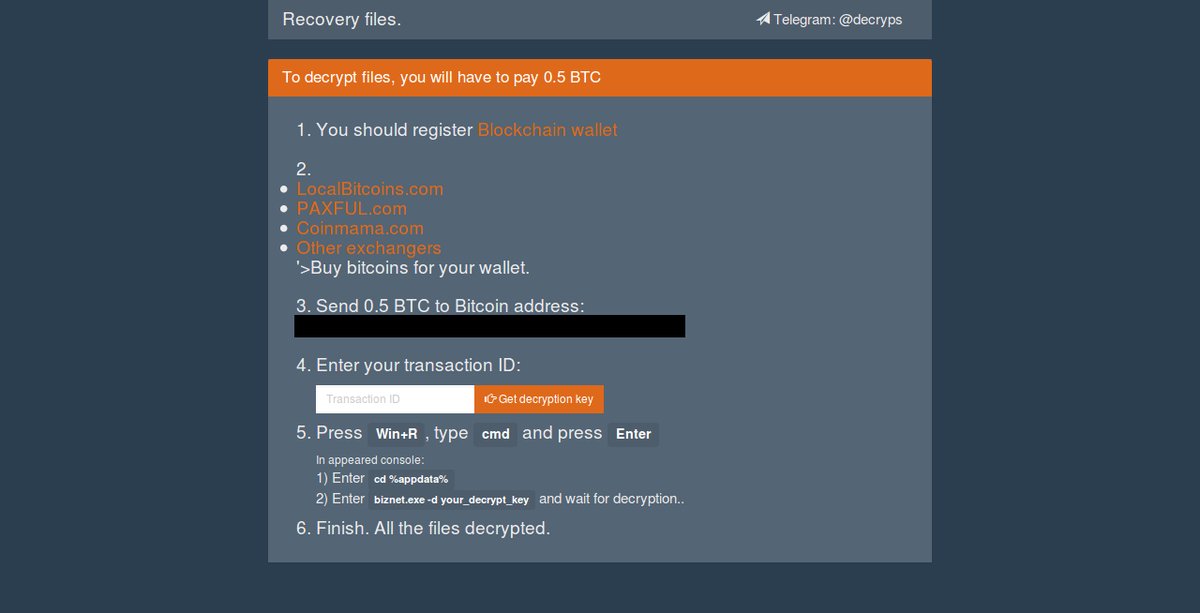Image resolution: width=1200 pixels, height=613 pixels.
Task: Click the Telegram paper plane icon
Action: point(763,19)
